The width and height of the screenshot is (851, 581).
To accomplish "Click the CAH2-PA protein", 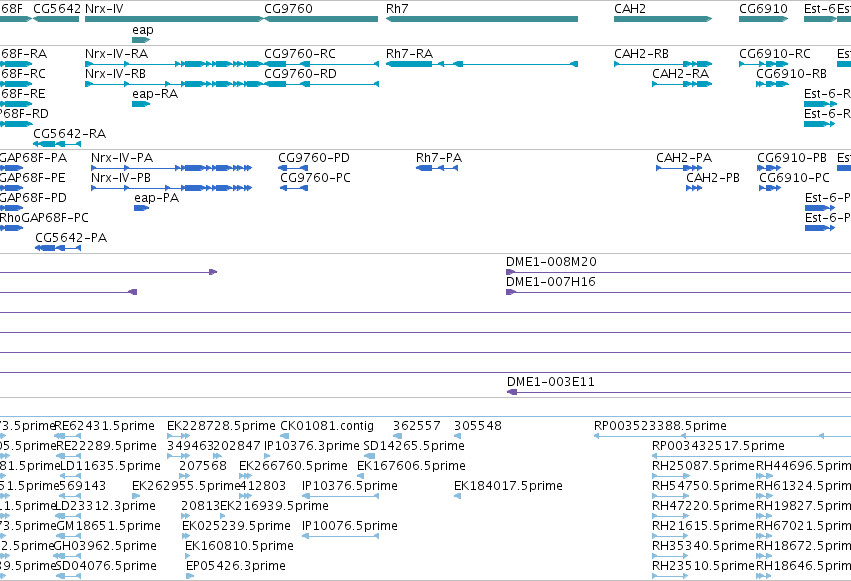I will point(679,168).
